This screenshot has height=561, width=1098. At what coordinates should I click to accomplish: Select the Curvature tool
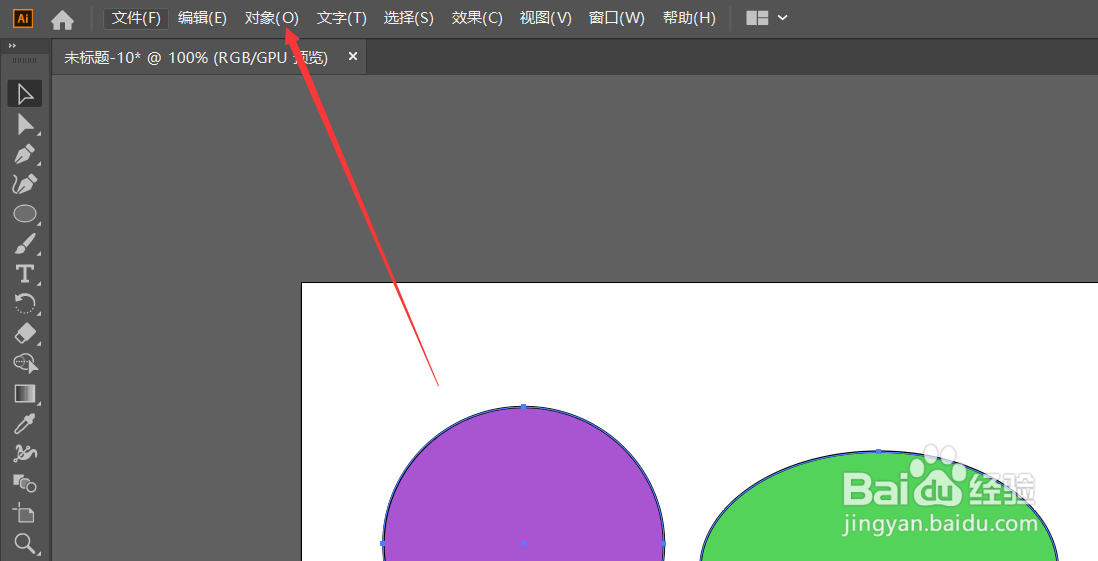(25, 184)
